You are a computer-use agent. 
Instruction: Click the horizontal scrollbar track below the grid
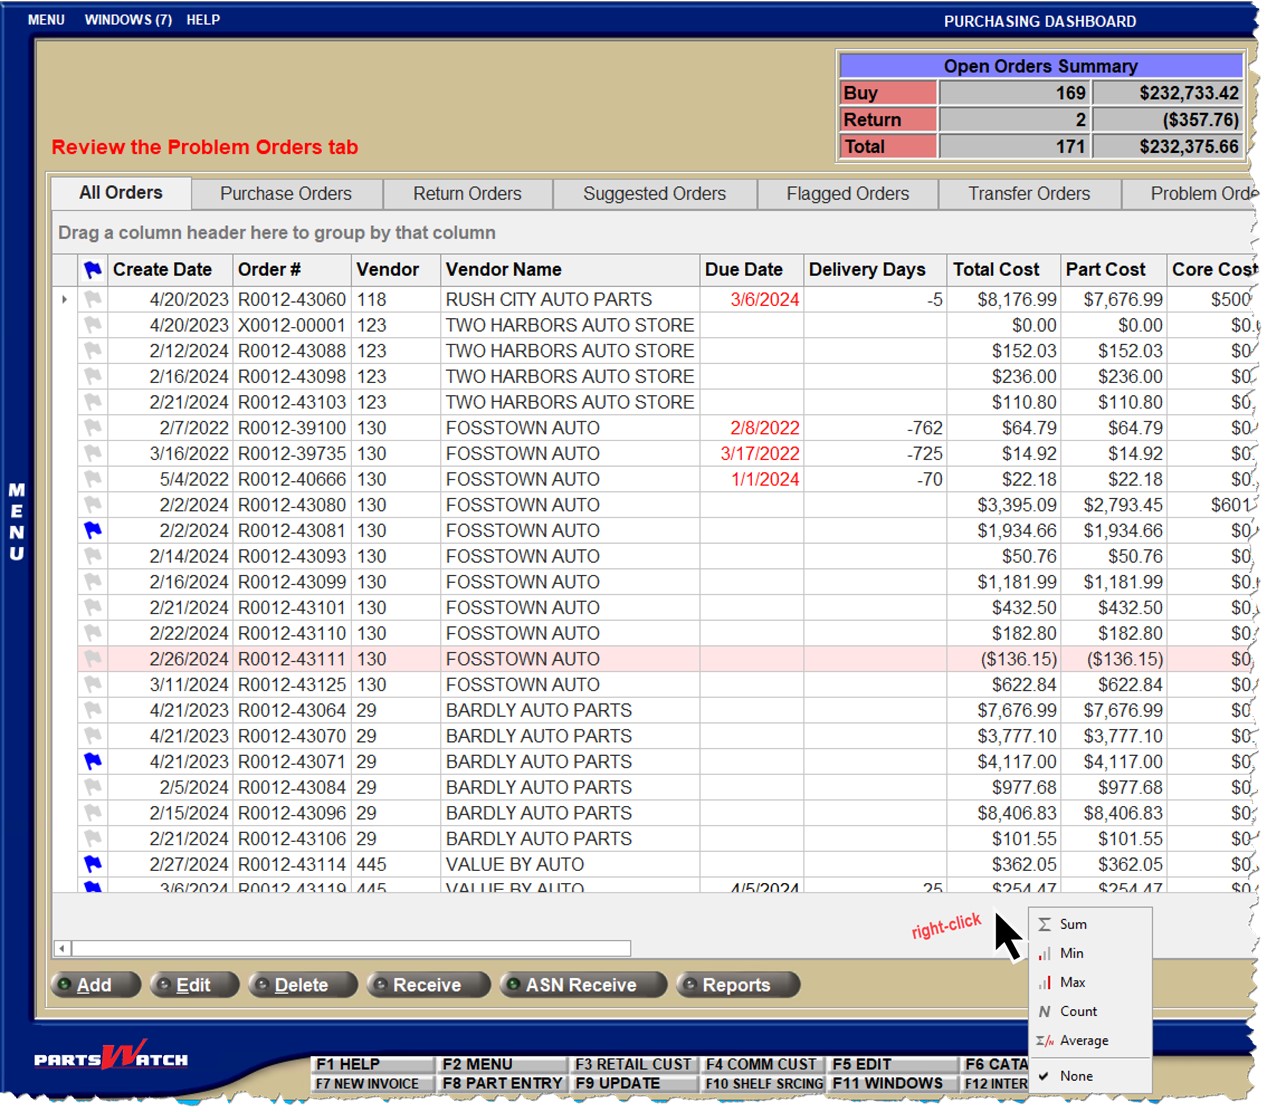pyautogui.click(x=350, y=948)
